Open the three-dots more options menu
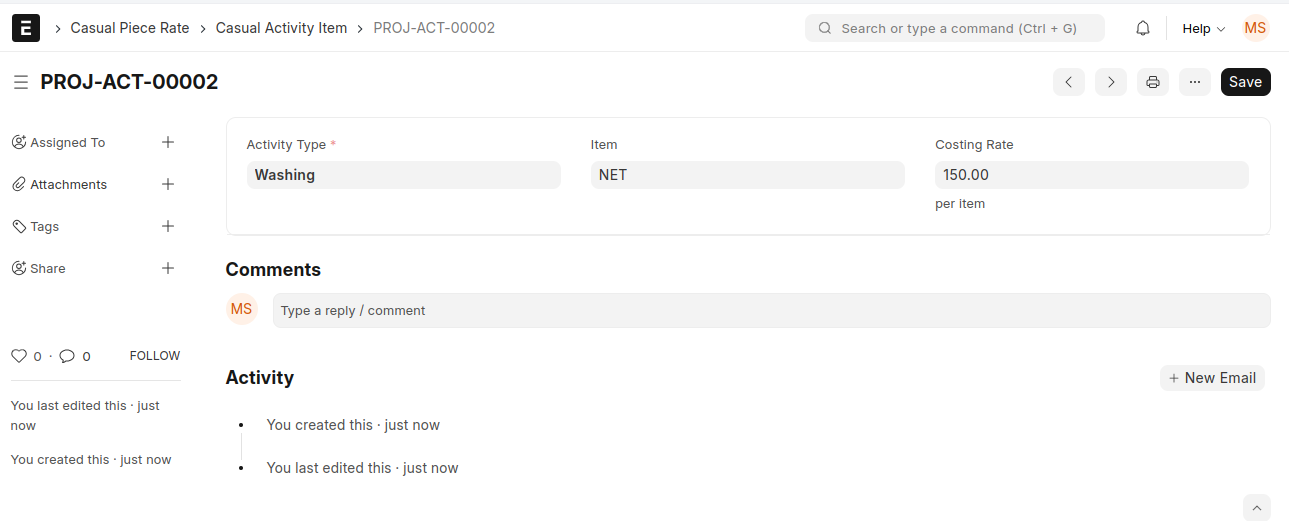This screenshot has width=1289, height=521. [x=1195, y=82]
